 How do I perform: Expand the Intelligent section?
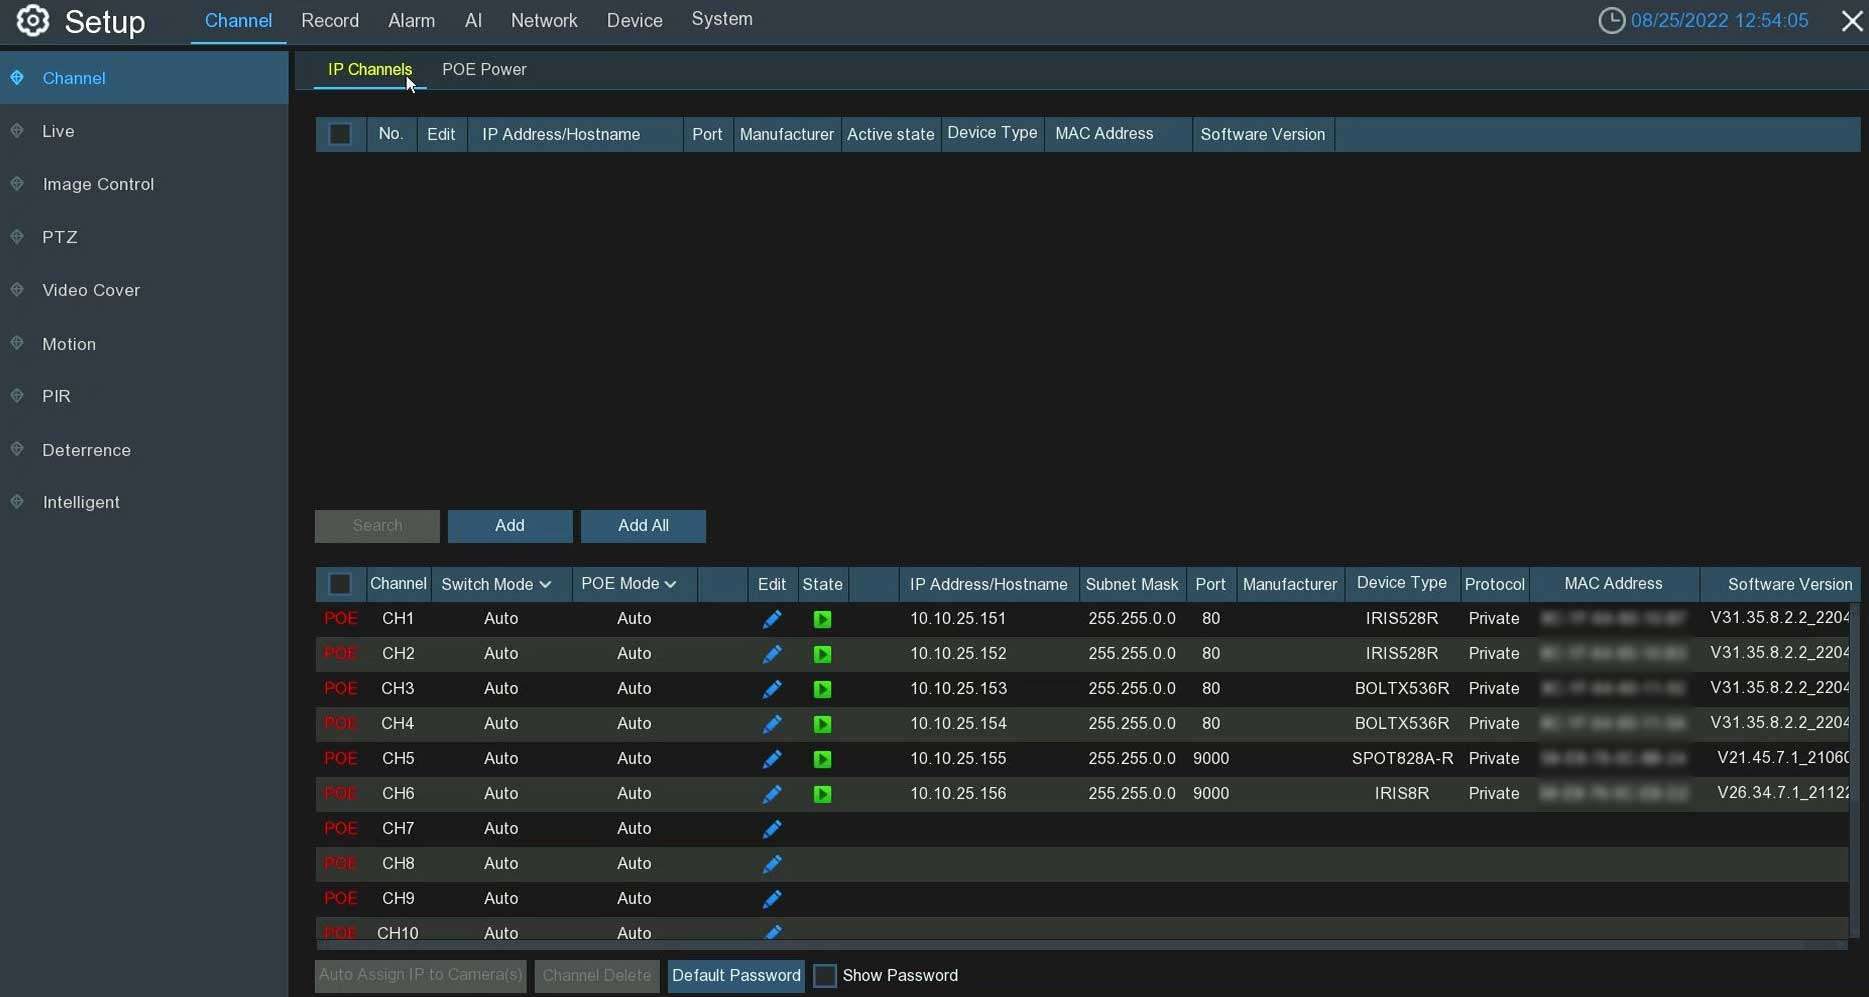pos(81,502)
